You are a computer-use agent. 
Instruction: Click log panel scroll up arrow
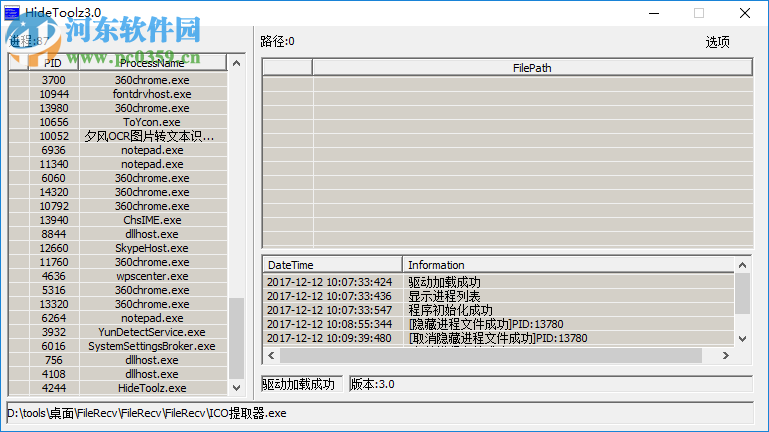pyautogui.click(x=743, y=265)
